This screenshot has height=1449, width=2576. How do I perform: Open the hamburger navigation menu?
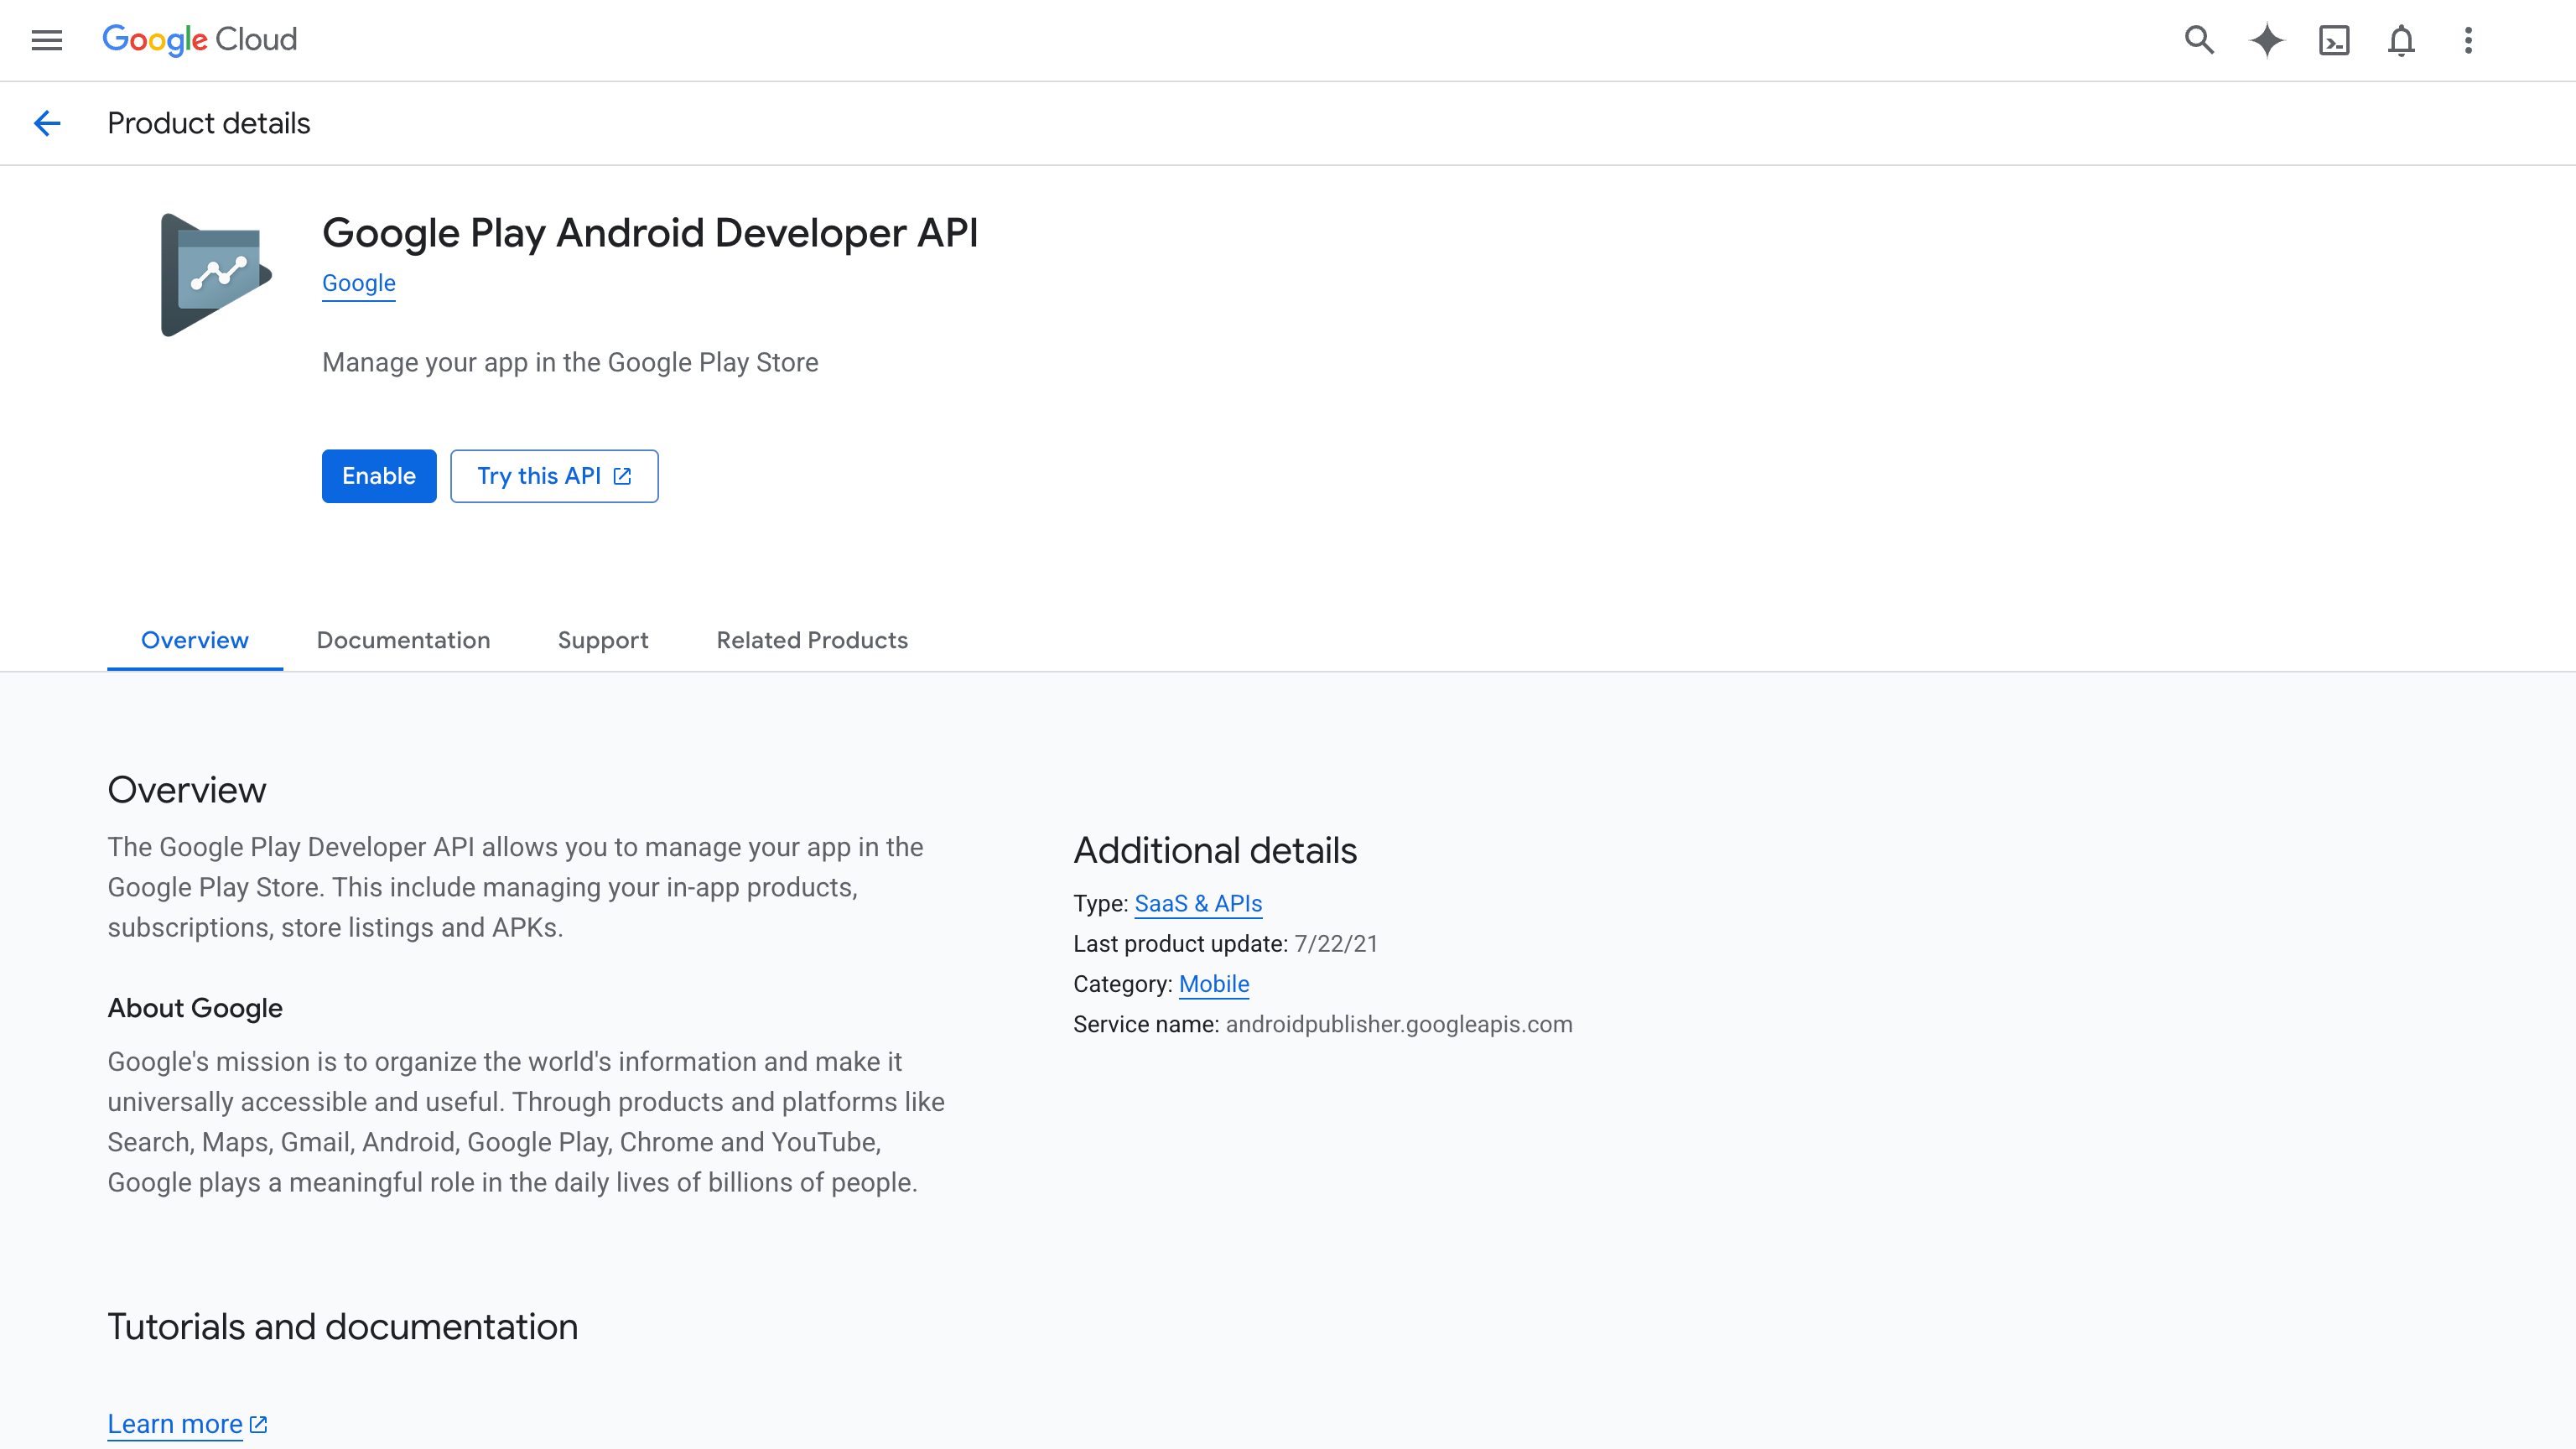coord(47,40)
